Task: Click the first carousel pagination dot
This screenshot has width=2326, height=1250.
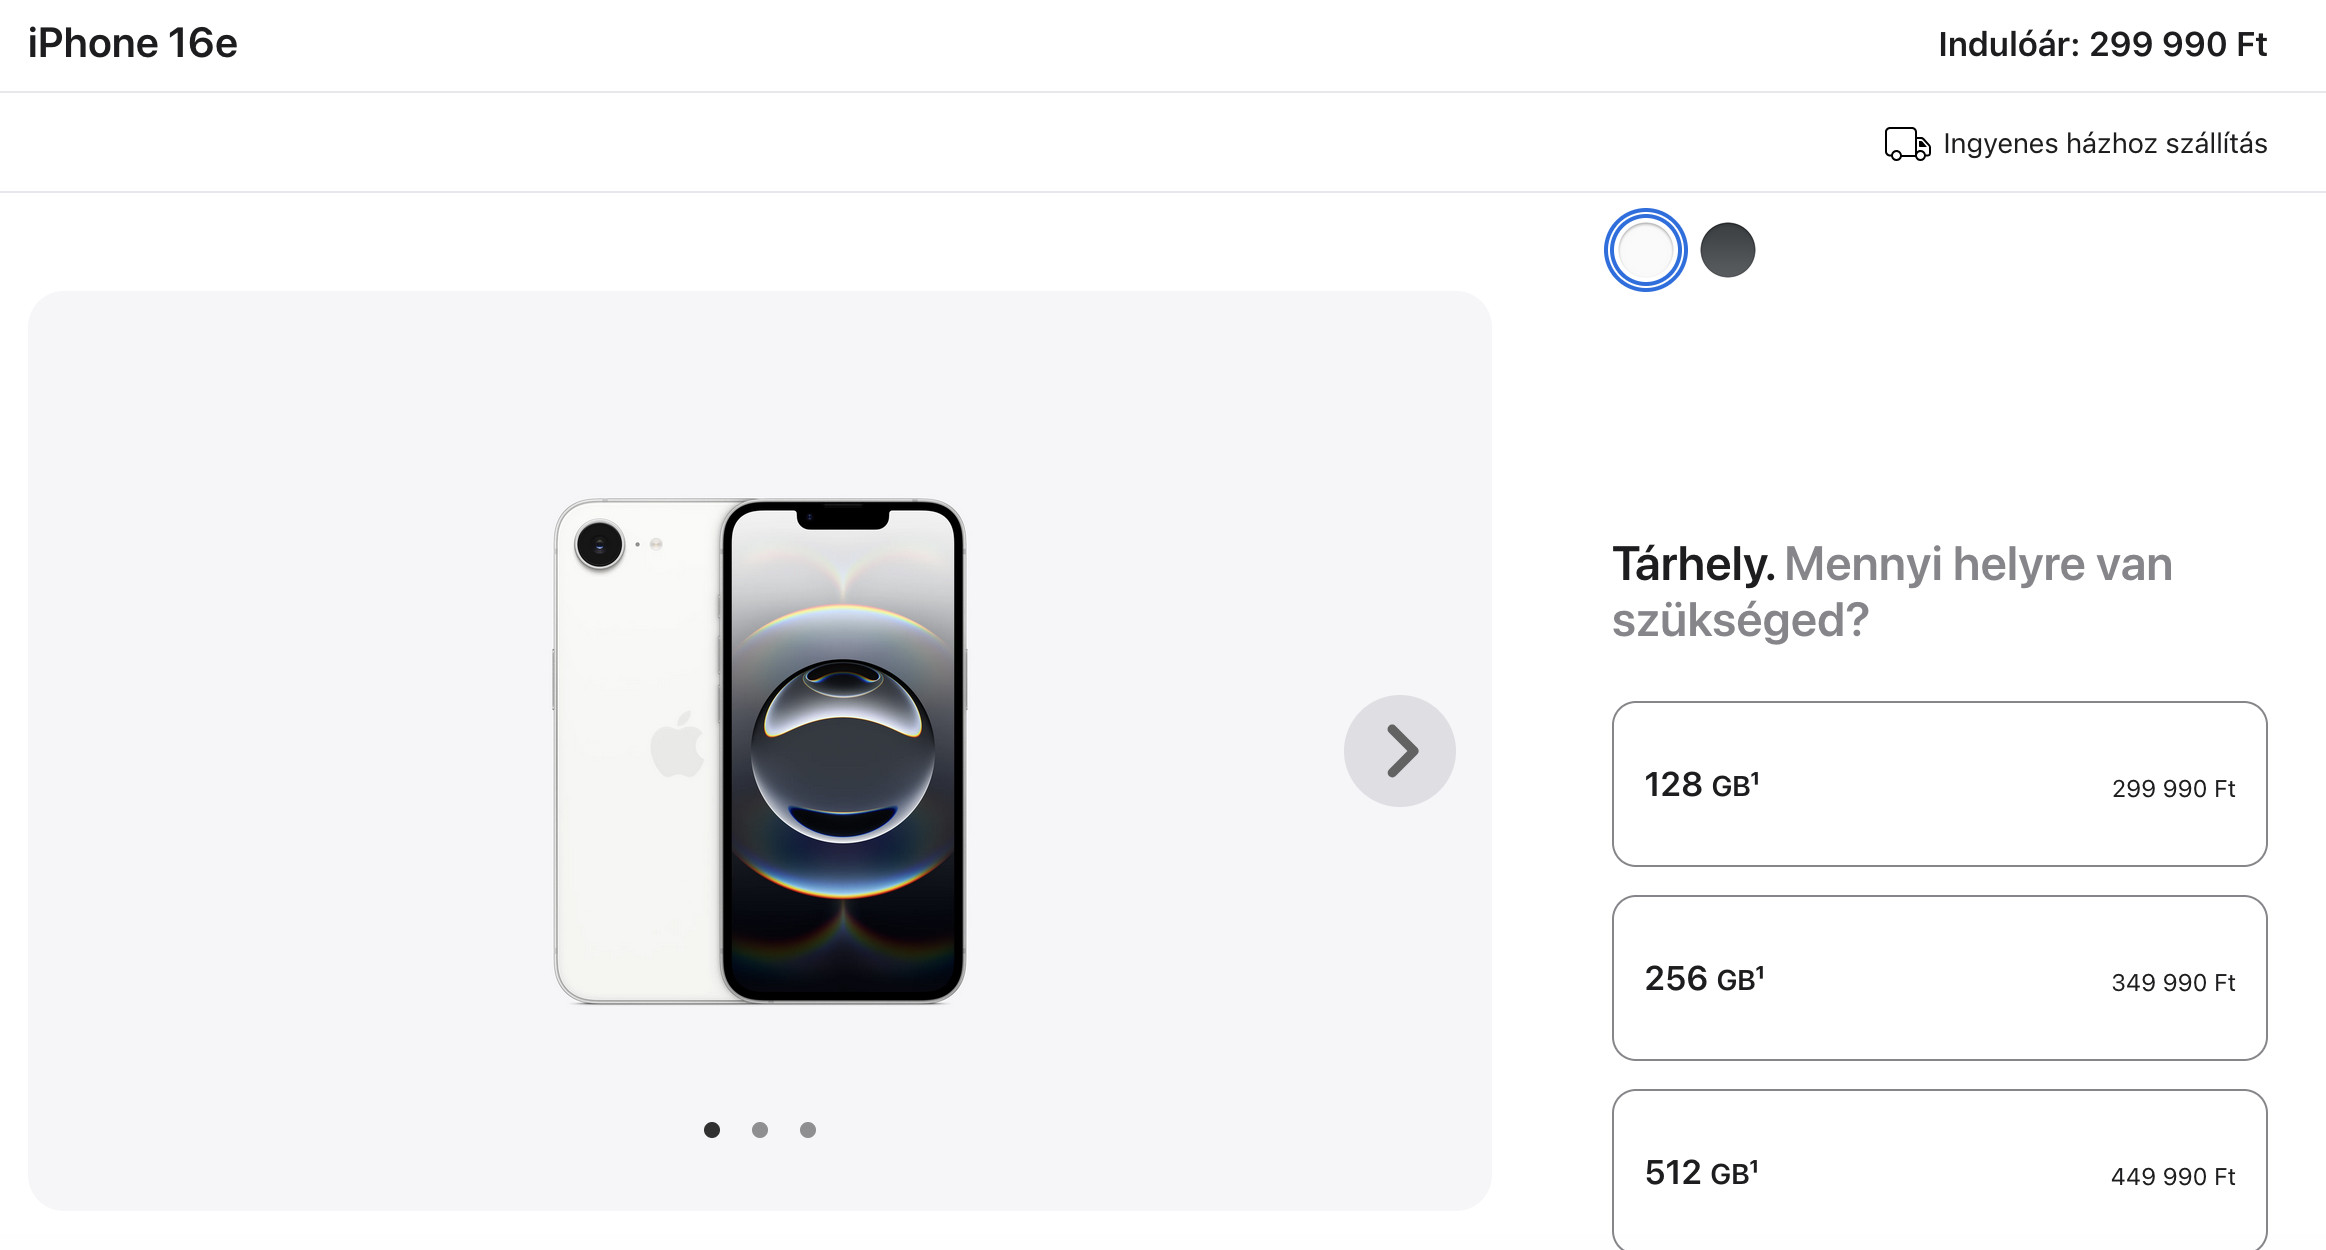Action: click(x=712, y=1129)
